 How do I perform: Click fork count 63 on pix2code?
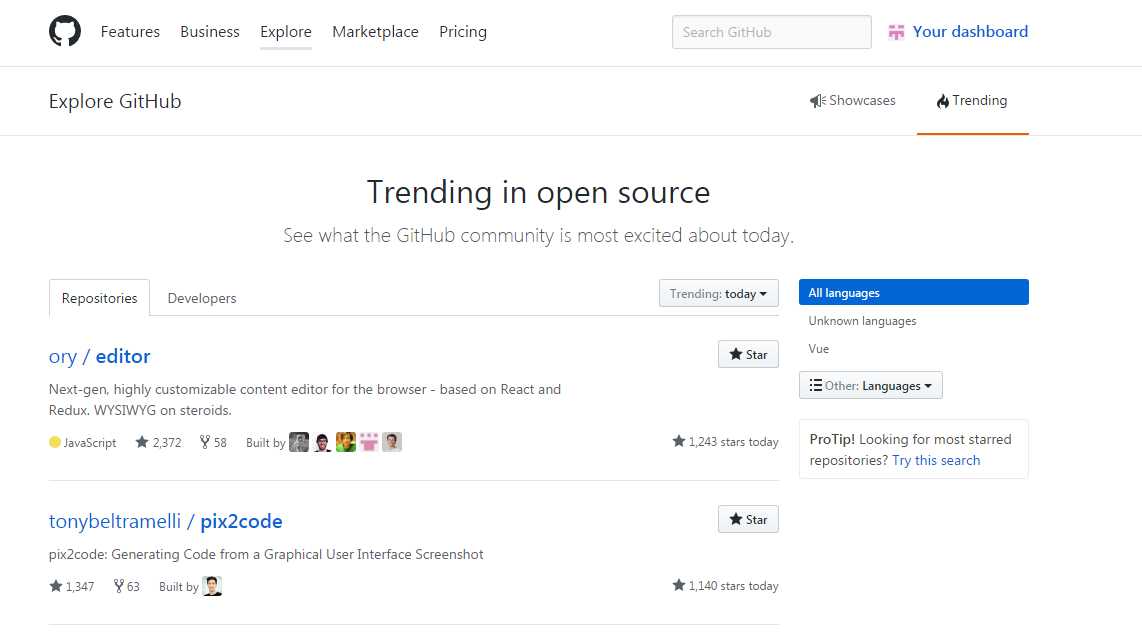coord(127,586)
